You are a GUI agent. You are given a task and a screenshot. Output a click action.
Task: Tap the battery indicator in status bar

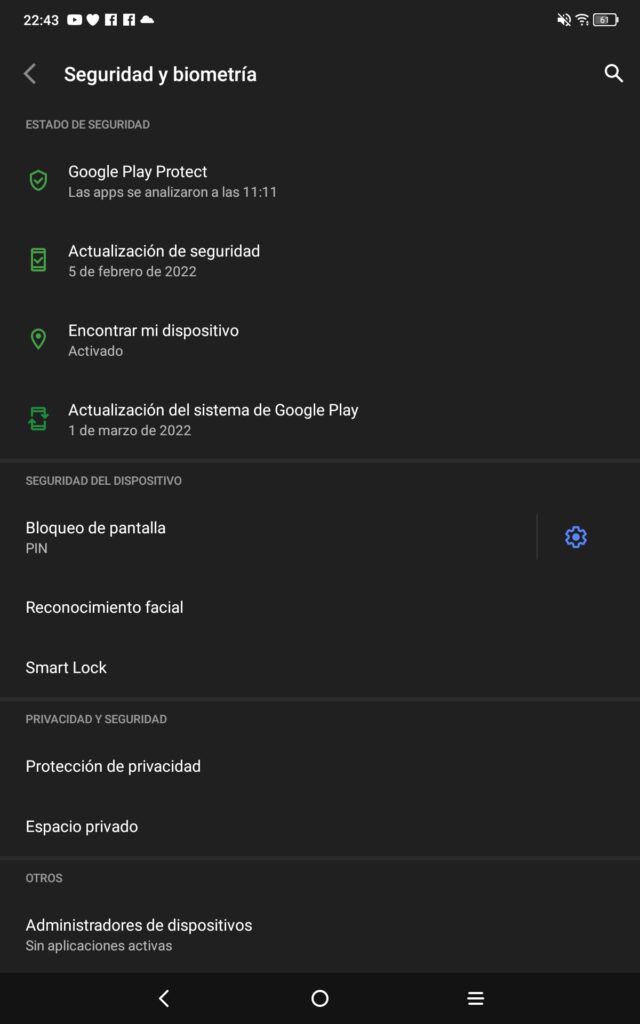tap(605, 20)
